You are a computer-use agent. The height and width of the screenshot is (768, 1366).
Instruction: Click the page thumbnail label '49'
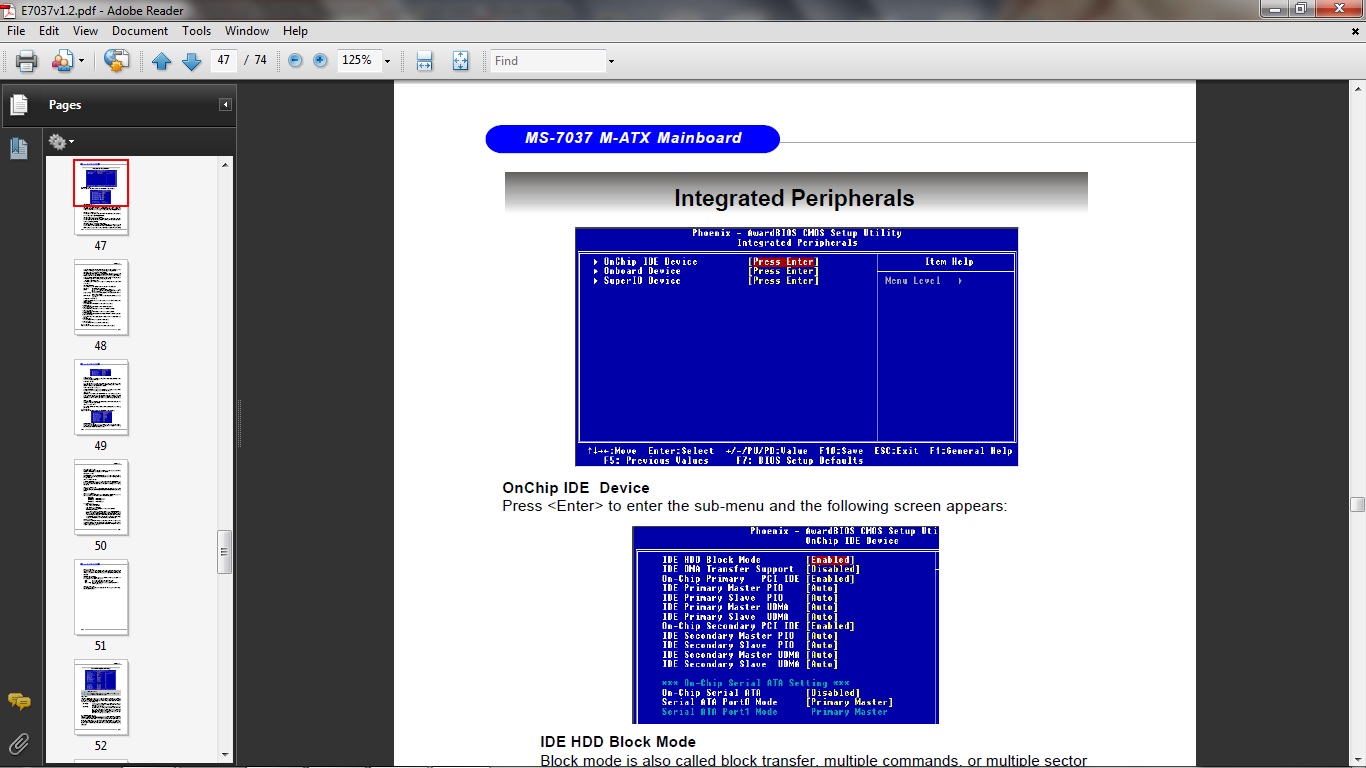(101, 446)
